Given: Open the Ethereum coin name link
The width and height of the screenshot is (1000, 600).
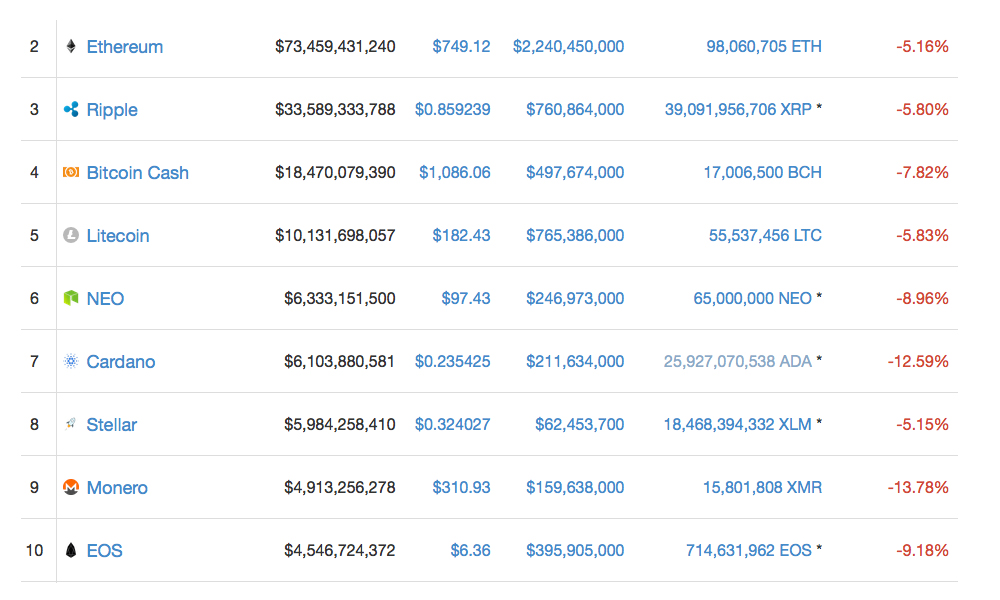Looking at the screenshot, I should tap(124, 47).
